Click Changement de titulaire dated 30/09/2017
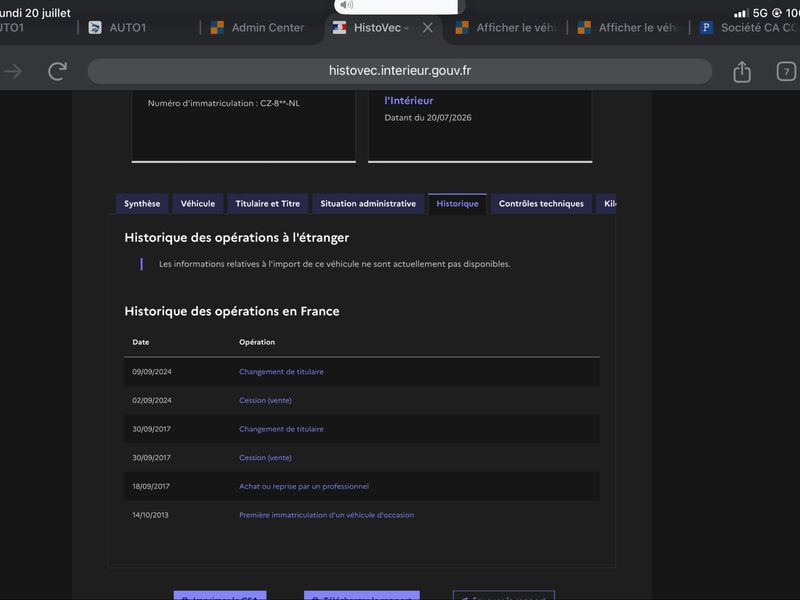 tap(281, 429)
